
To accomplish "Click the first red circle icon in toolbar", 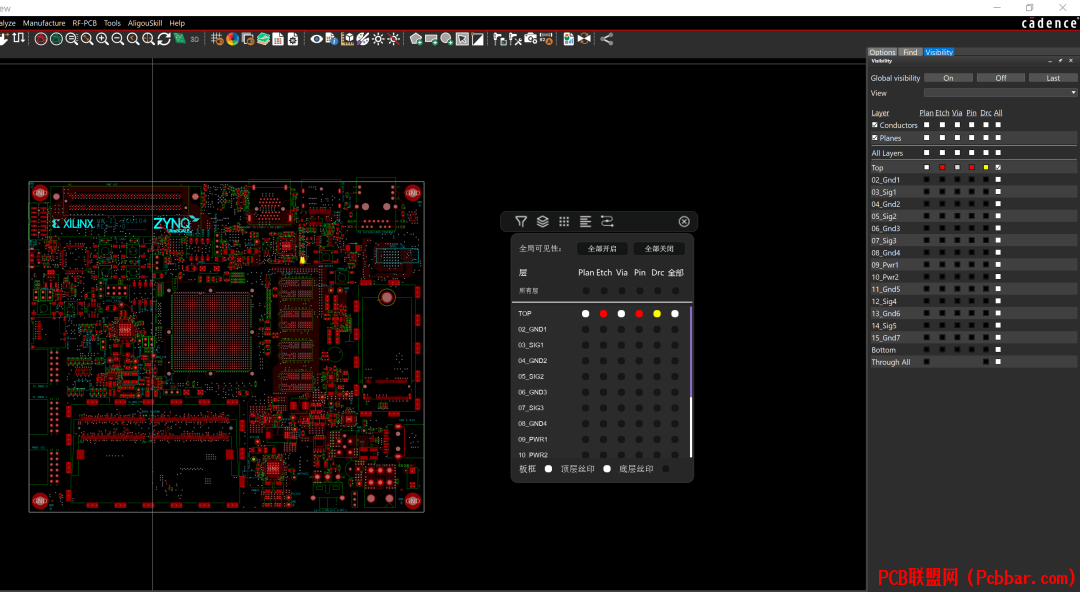I will click(x=41, y=39).
